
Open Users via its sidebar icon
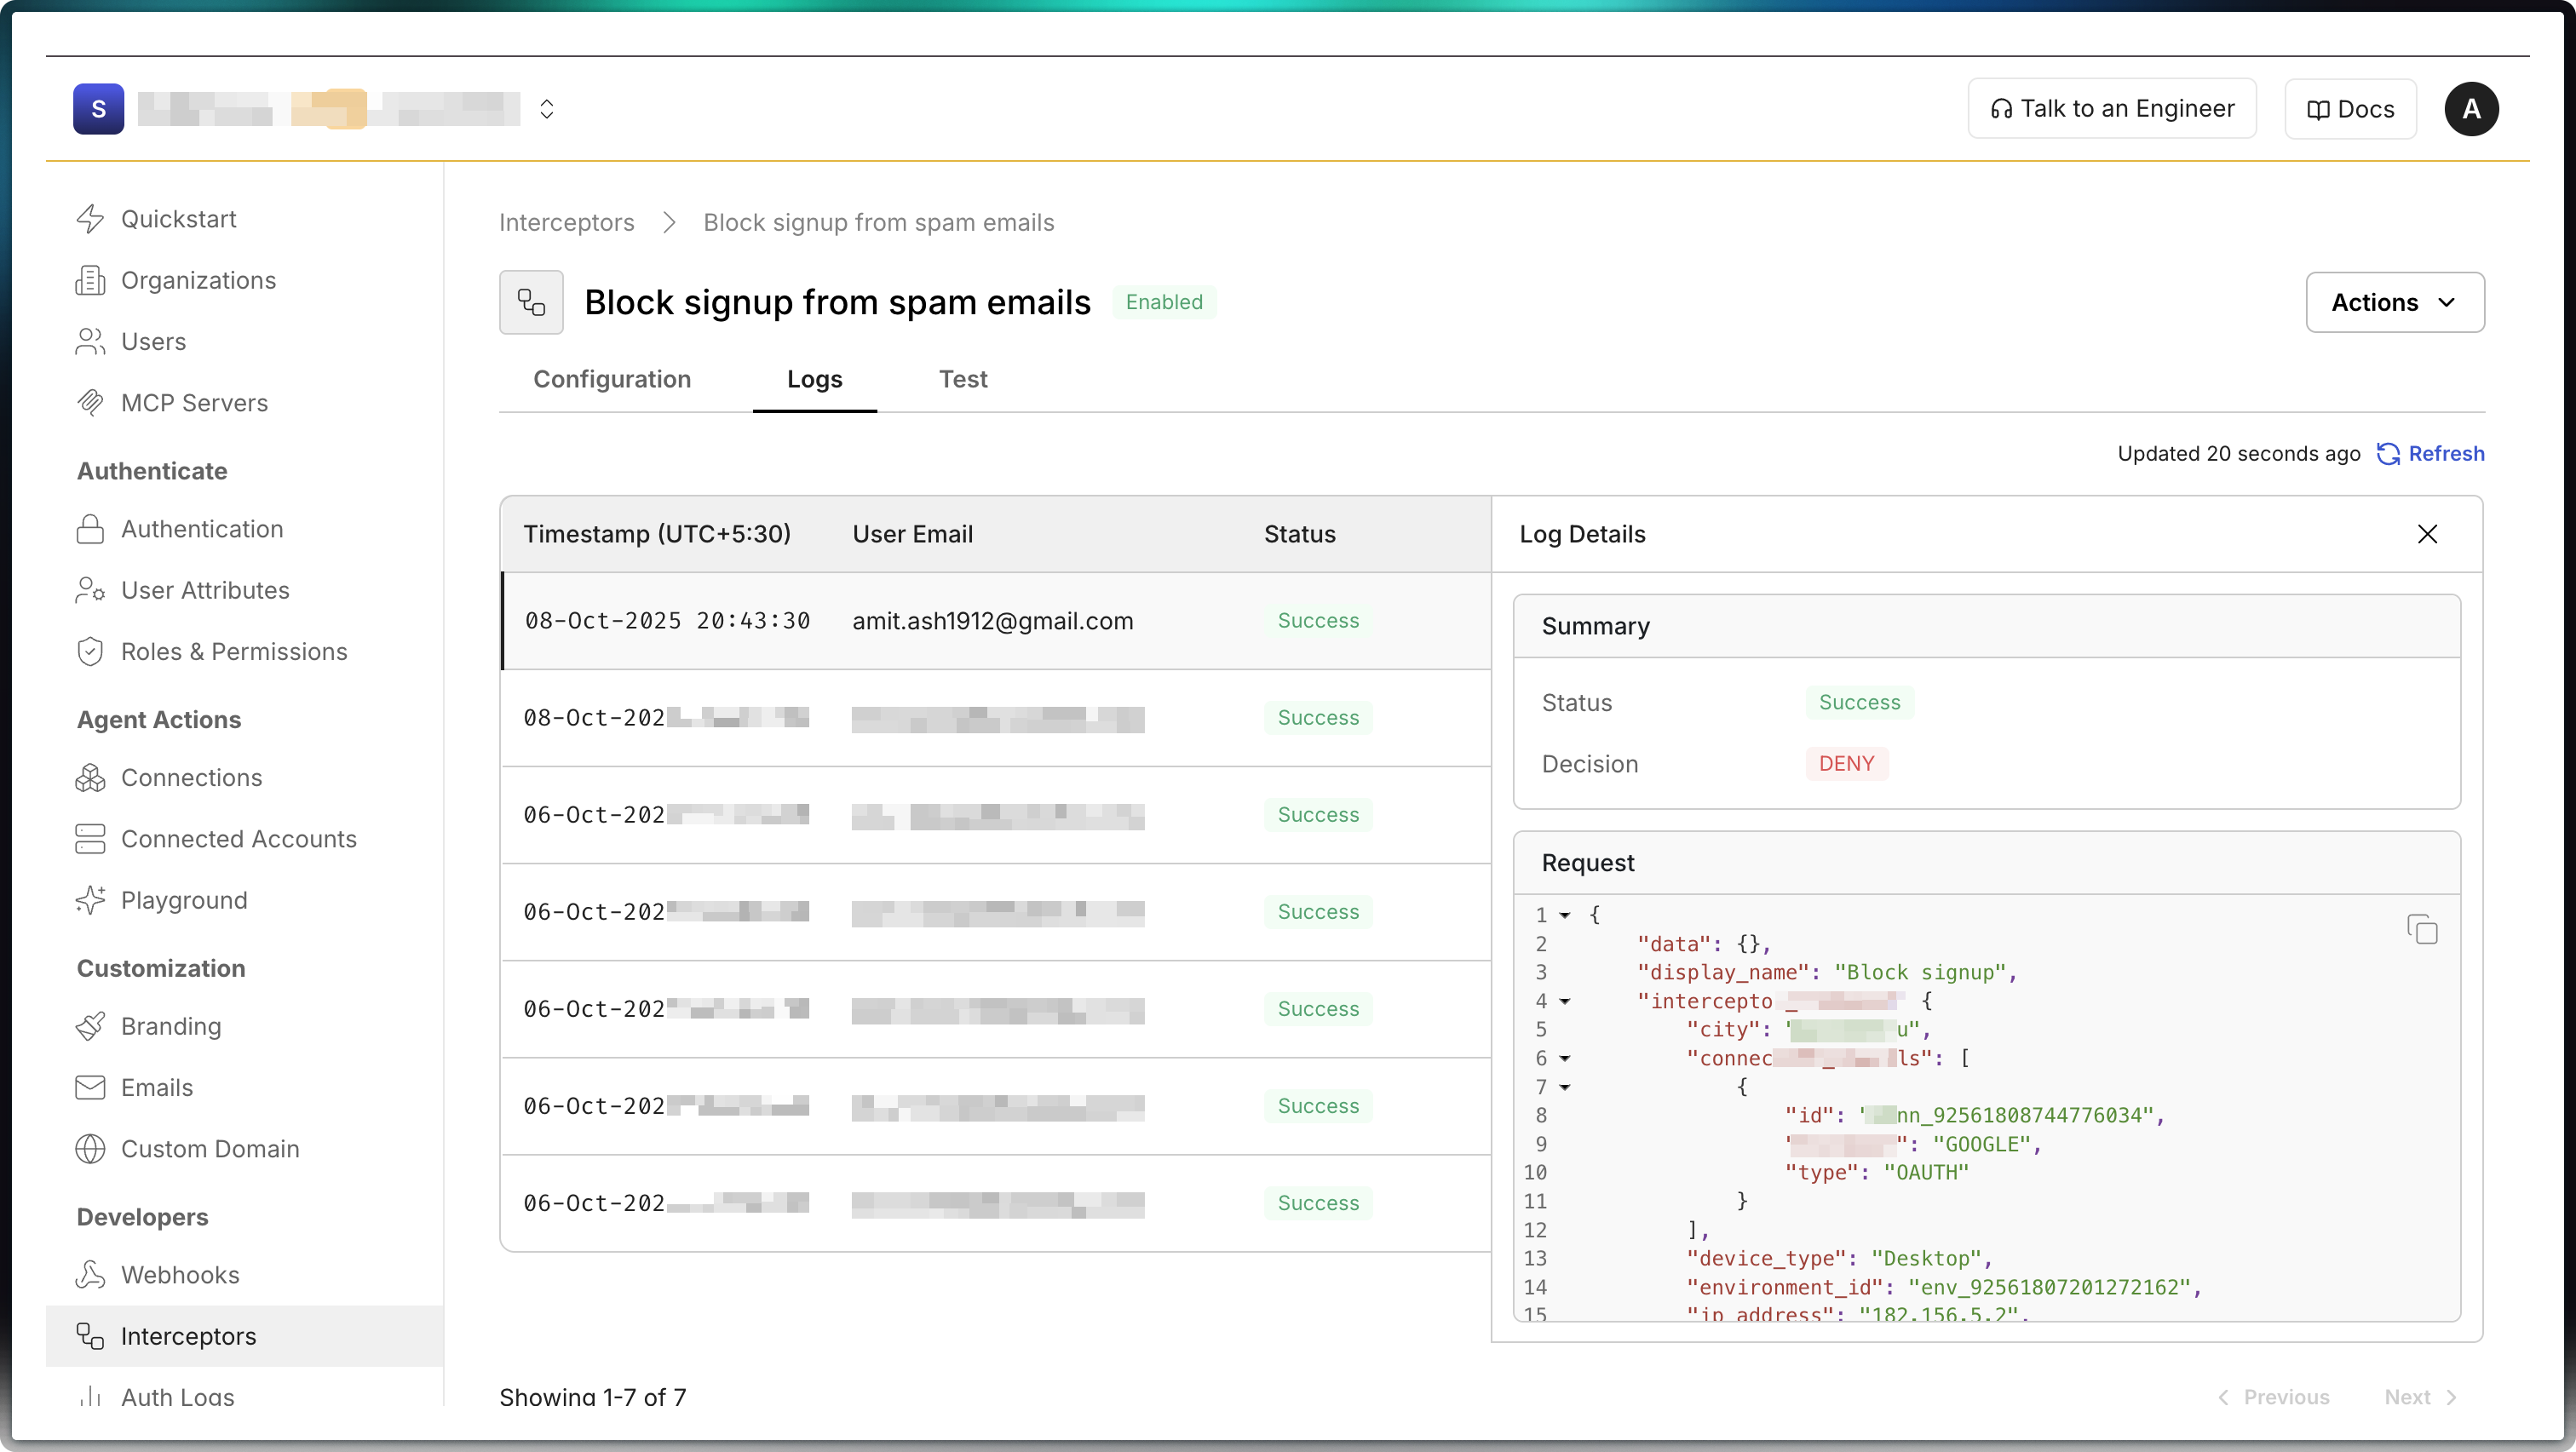pos(92,341)
